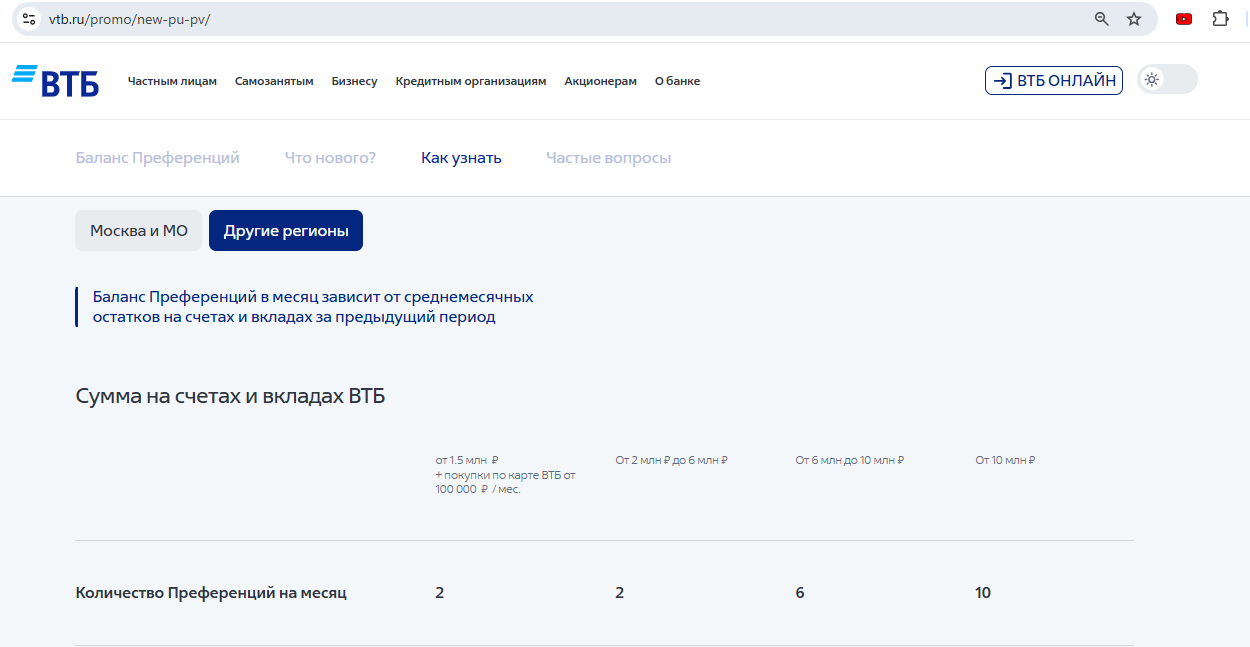Image resolution: width=1250 pixels, height=647 pixels.
Task: Jump to Что нового? section
Action: (330, 158)
